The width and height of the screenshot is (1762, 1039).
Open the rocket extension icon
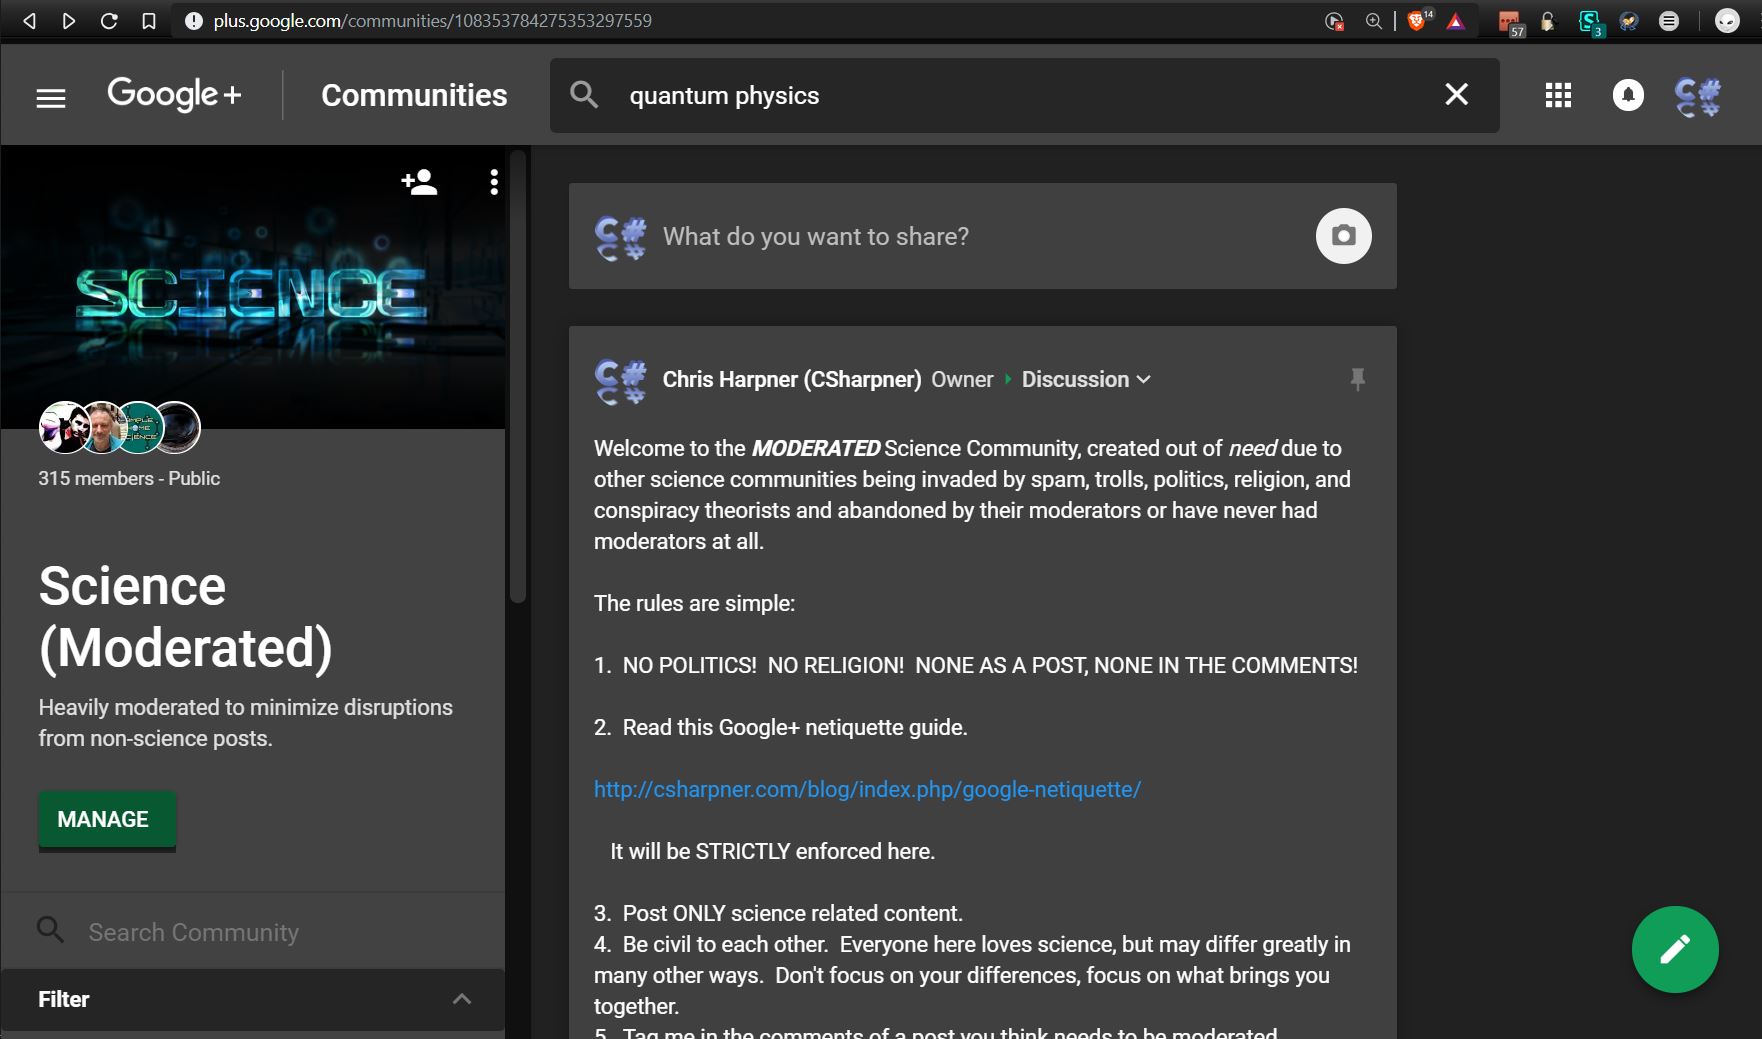tap(1629, 21)
